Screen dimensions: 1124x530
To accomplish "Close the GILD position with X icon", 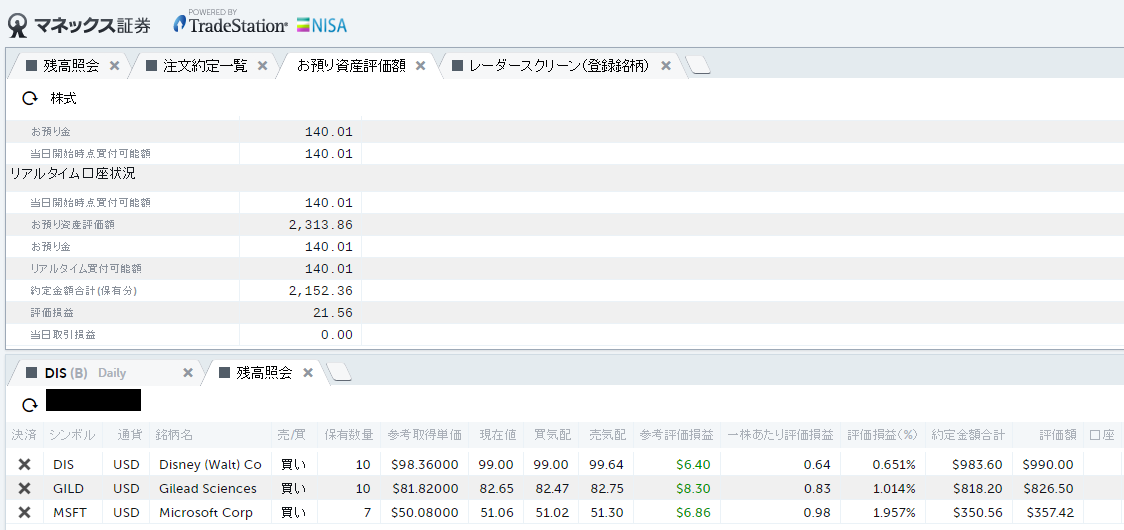I will [x=24, y=488].
